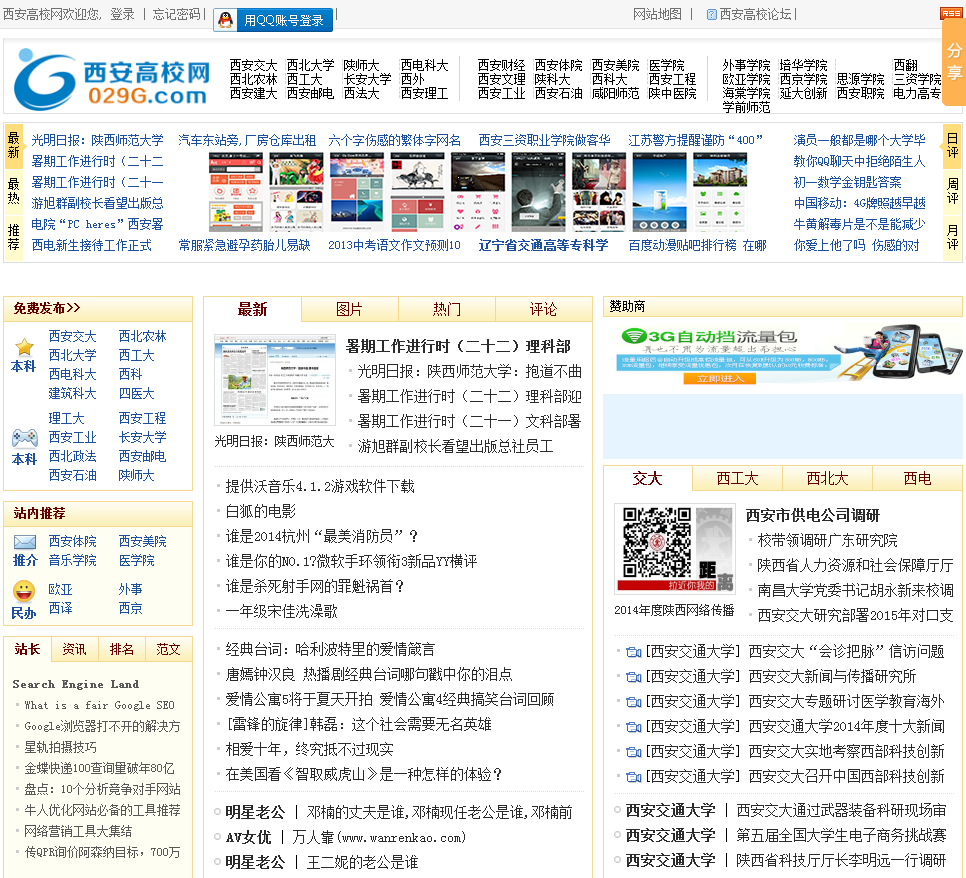Switch to the 资讯 tab
Image resolution: width=966 pixels, height=878 pixels.
[74, 649]
